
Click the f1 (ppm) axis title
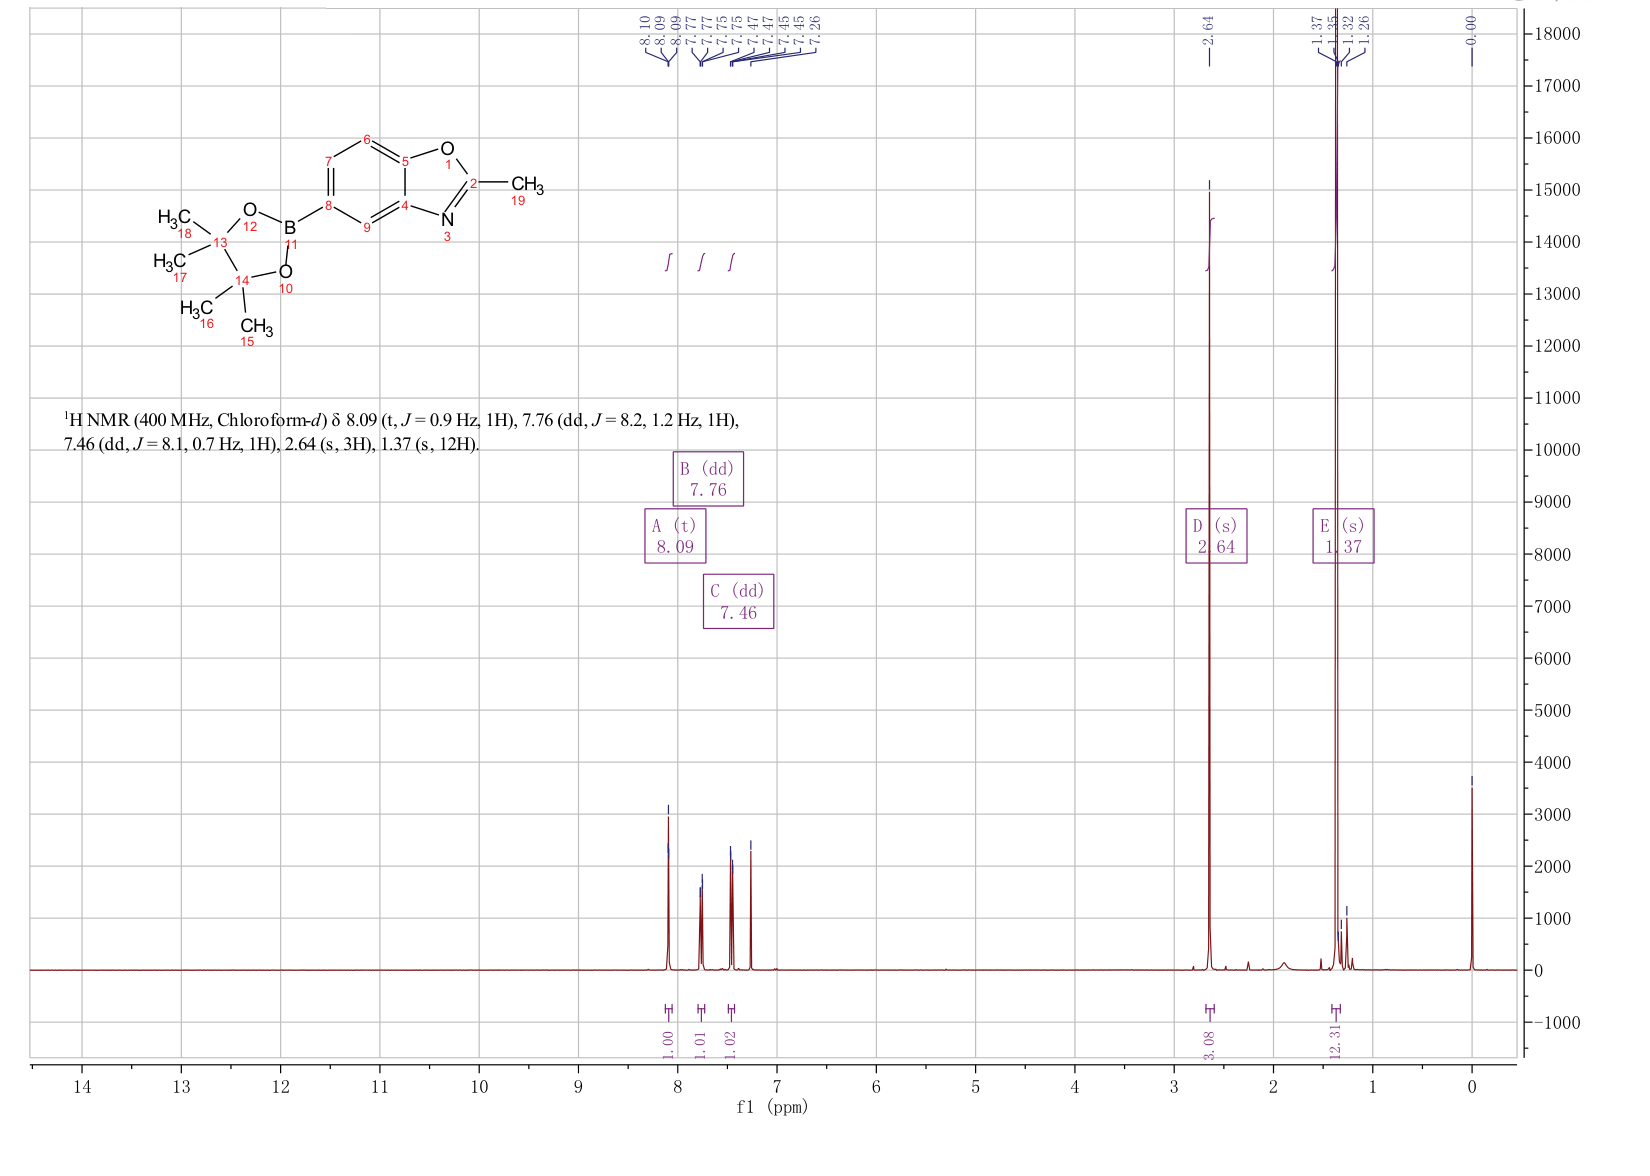772,1106
